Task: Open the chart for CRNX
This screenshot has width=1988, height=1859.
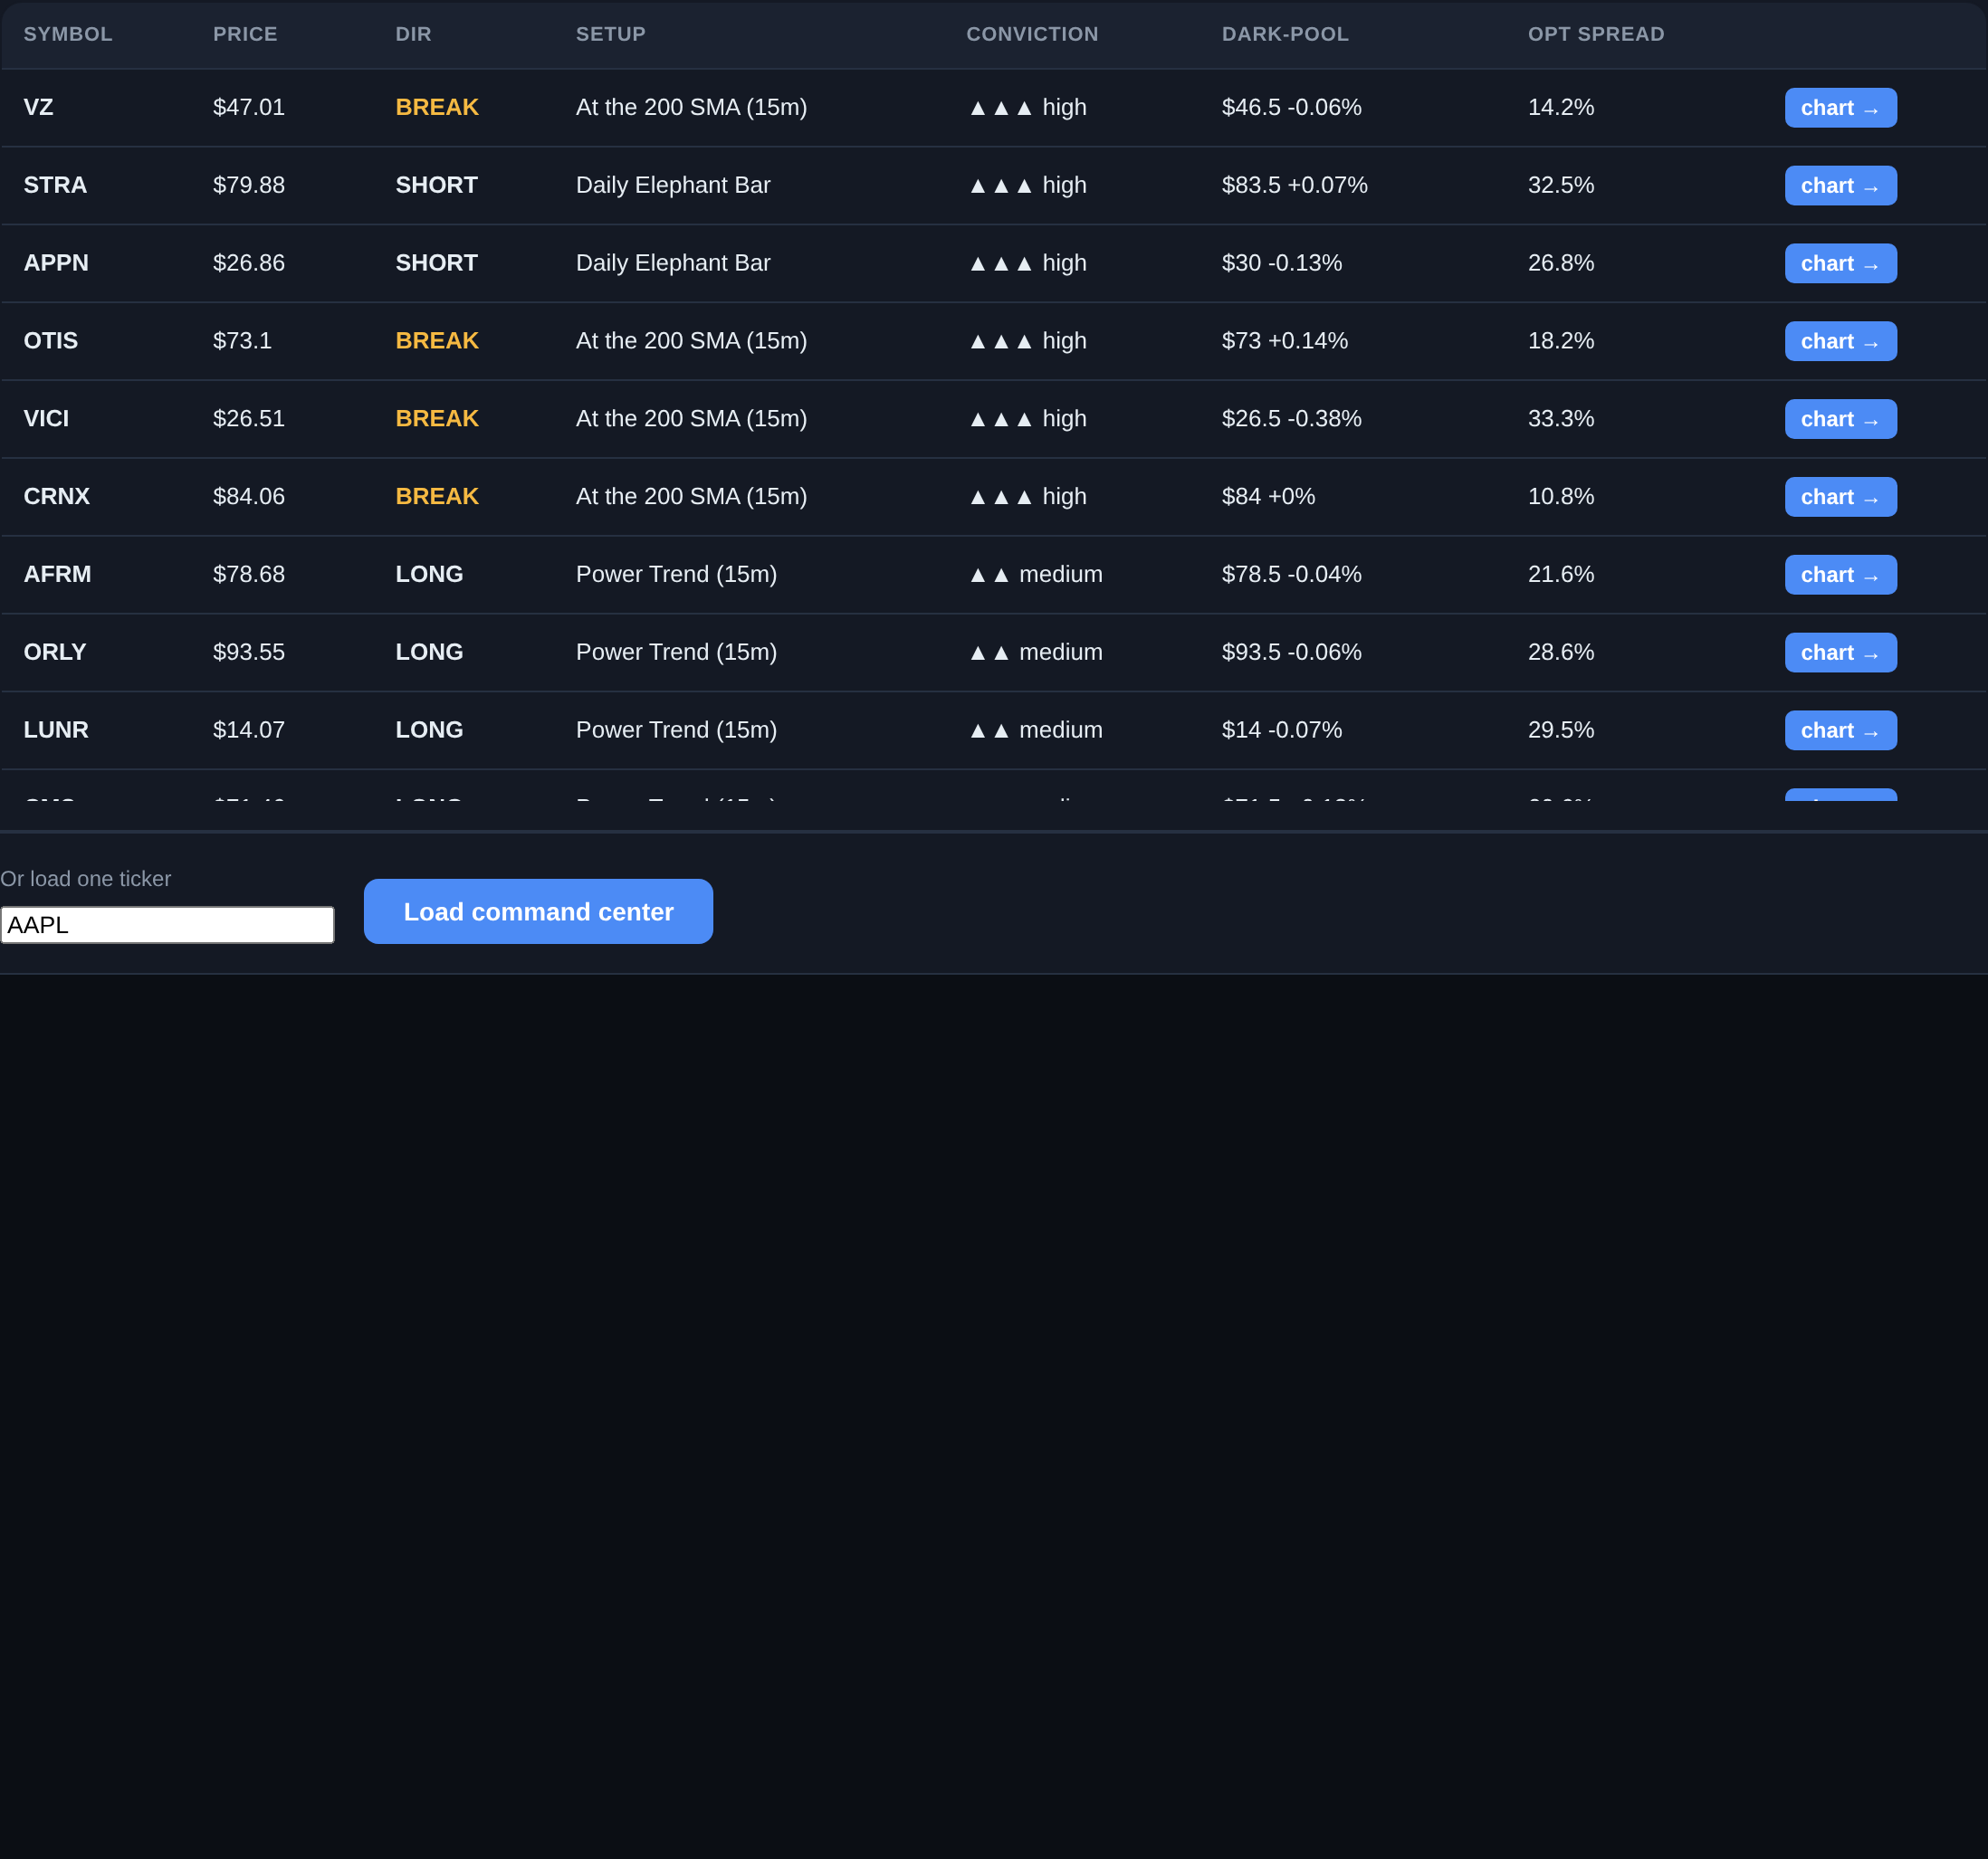Action: [1840, 498]
